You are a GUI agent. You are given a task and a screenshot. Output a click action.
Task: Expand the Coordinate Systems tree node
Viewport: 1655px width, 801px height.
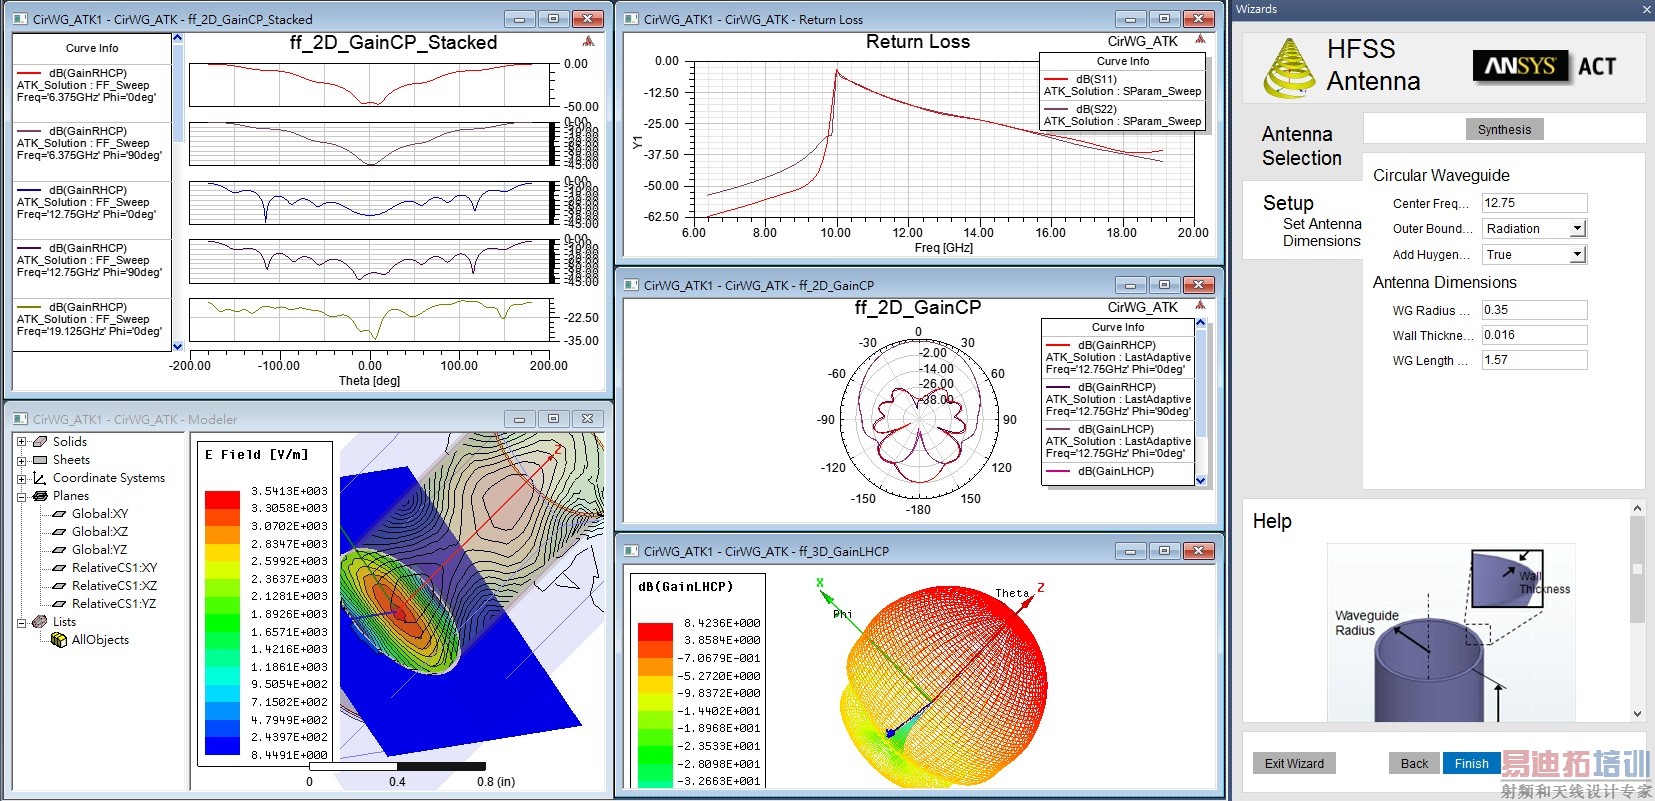[21, 478]
